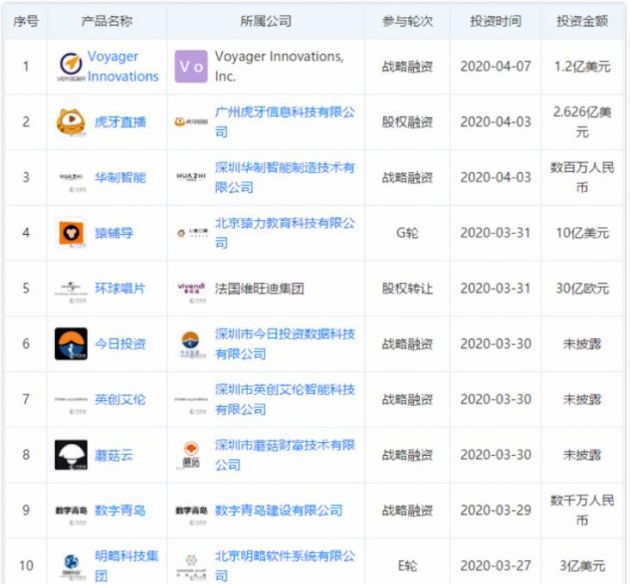Image resolution: width=630 pixels, height=584 pixels.
Task: Open 深圳市今日投资数据科技有限公司 link
Action: (x=285, y=344)
